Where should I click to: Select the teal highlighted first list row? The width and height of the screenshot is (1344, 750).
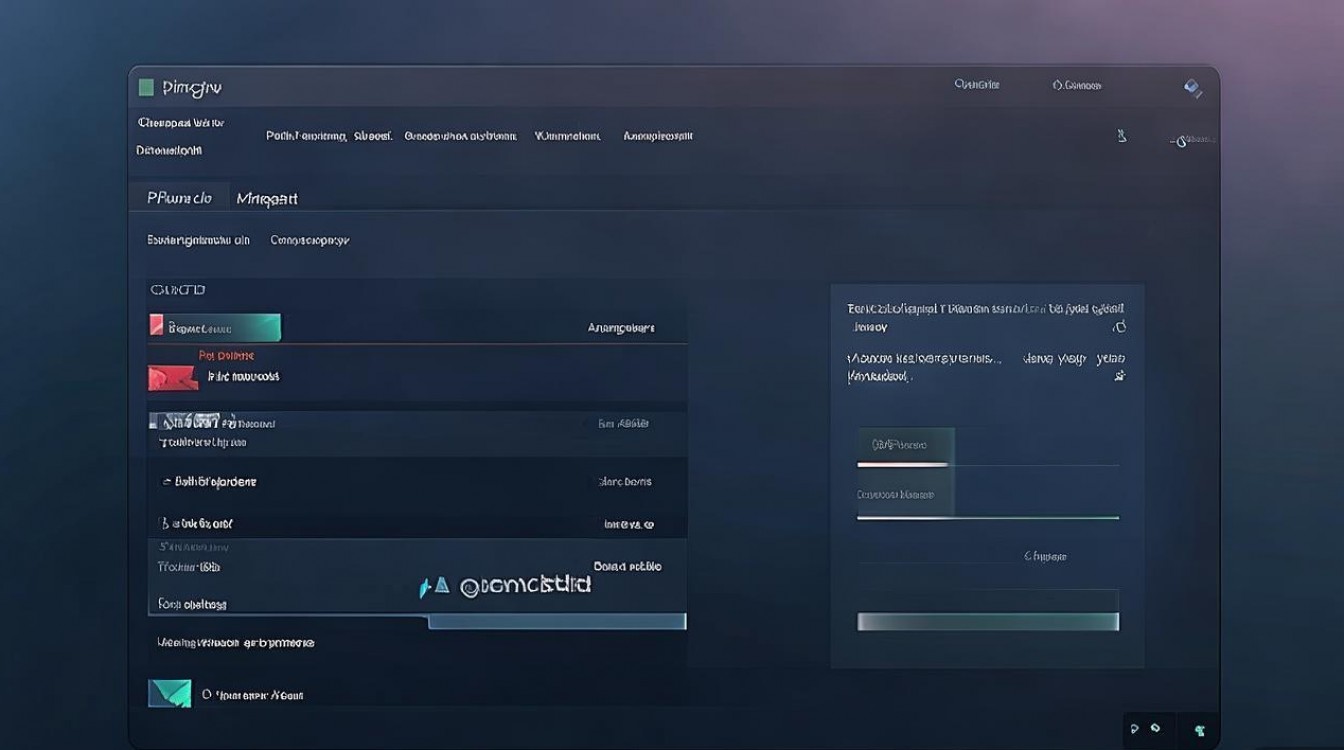[215, 327]
